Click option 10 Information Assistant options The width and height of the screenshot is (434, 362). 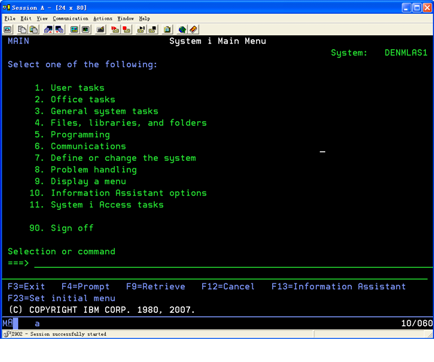click(x=118, y=193)
